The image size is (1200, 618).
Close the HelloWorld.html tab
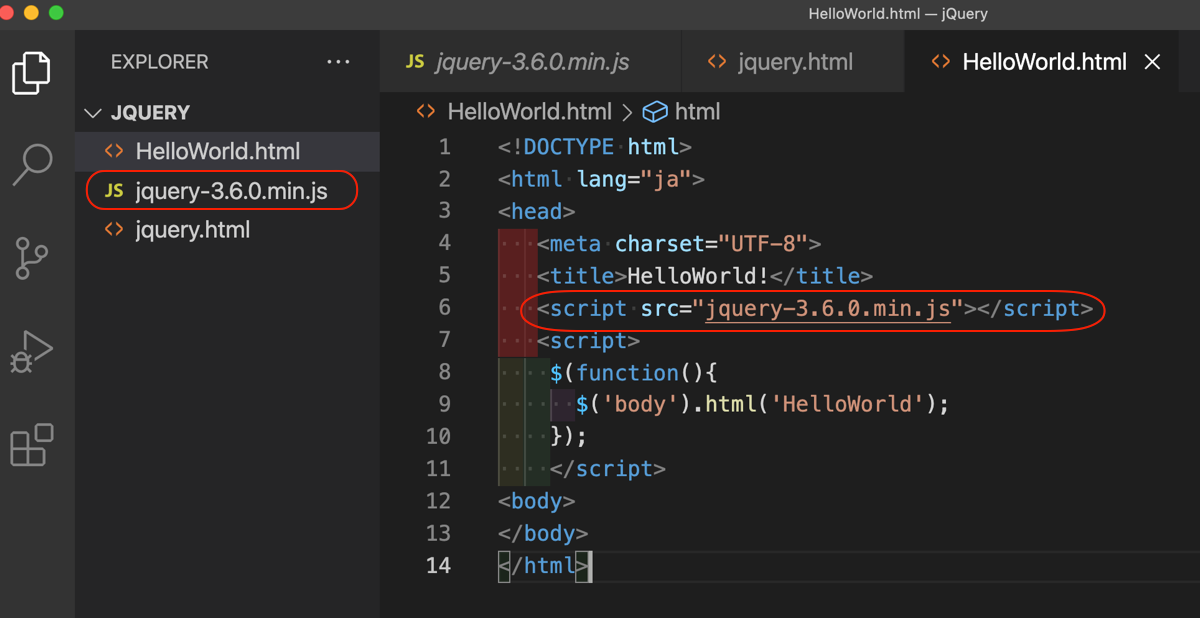point(1152,62)
